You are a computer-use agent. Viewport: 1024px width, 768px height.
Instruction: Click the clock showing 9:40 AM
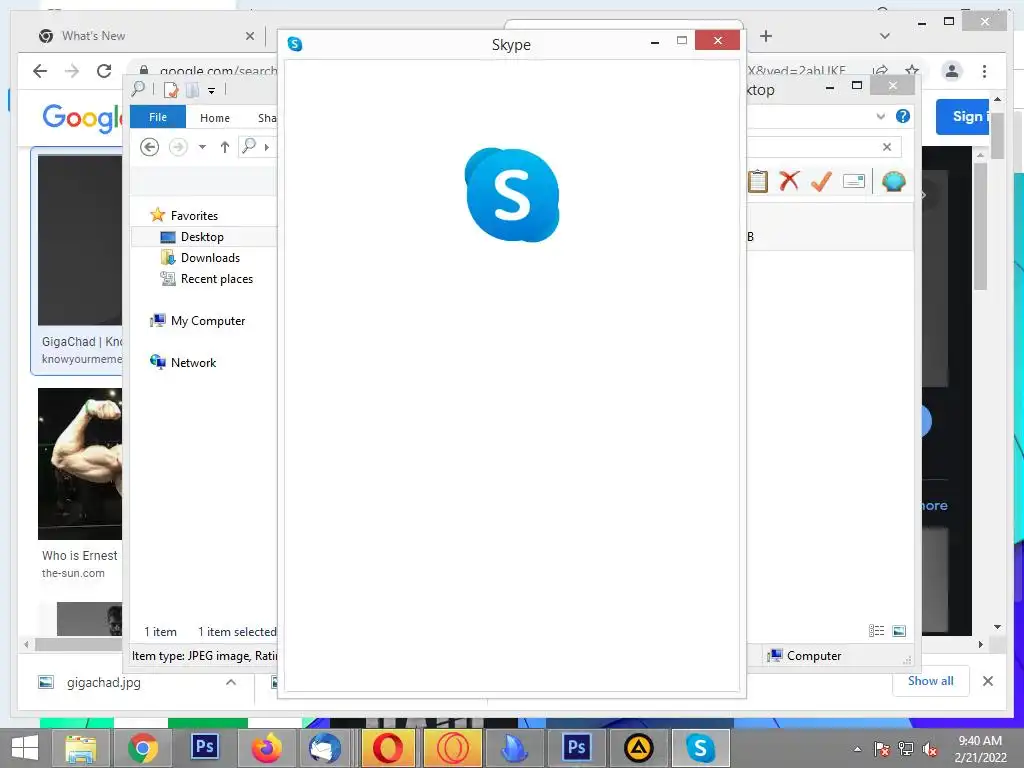[980, 741]
